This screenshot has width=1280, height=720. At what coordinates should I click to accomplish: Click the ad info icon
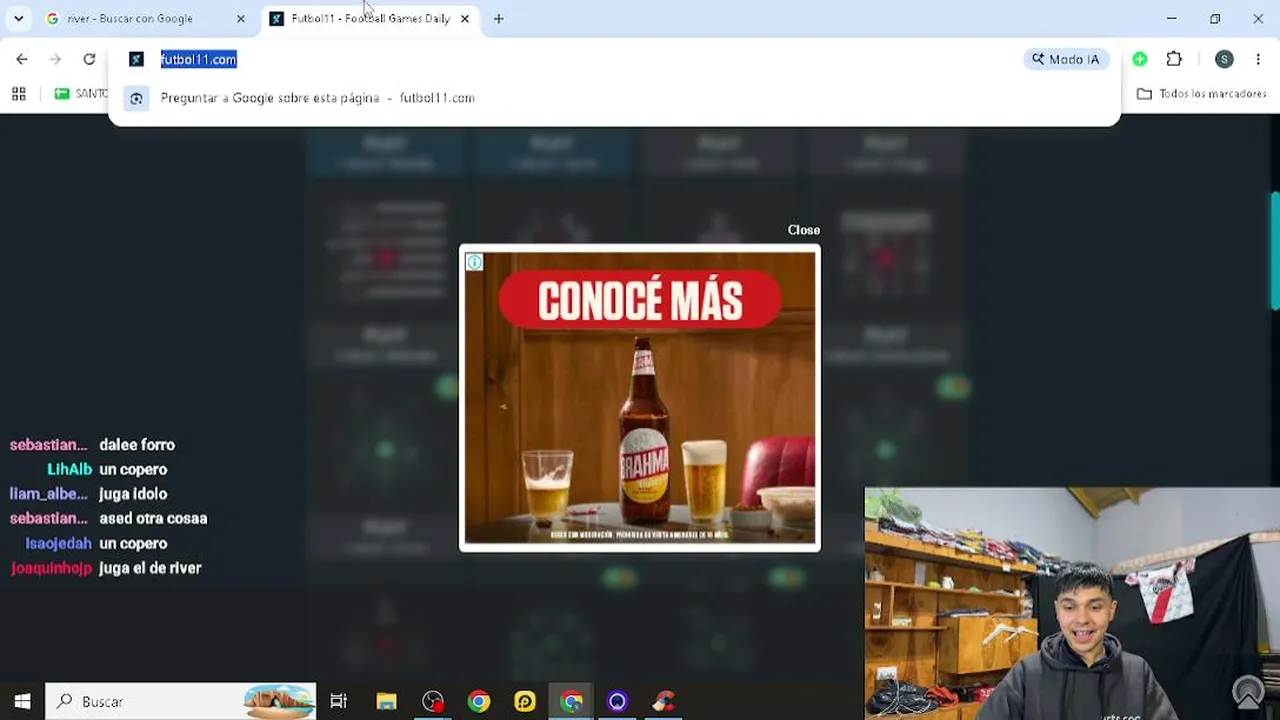(x=474, y=262)
